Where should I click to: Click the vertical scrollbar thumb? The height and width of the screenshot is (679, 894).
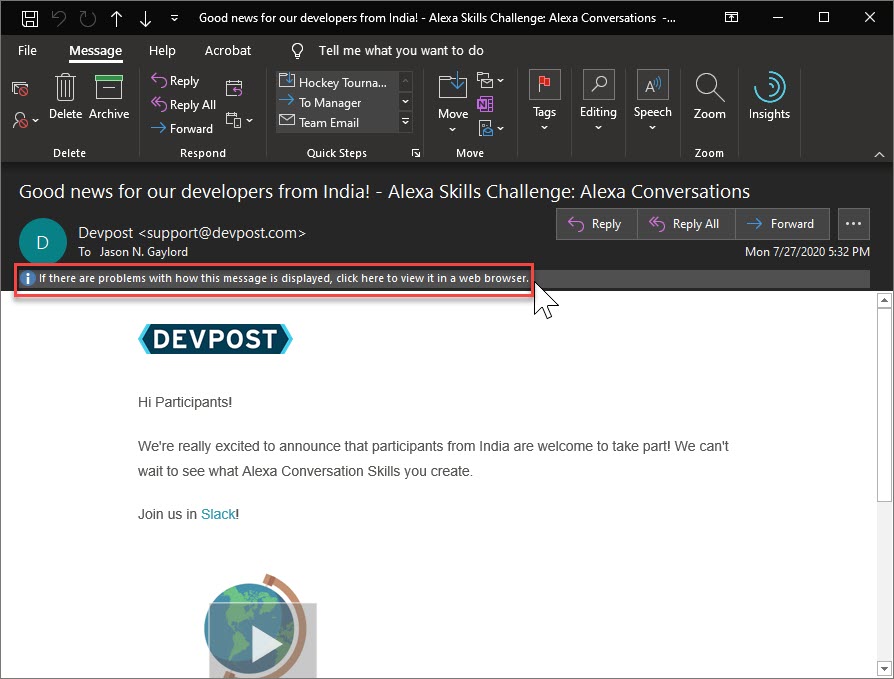click(884, 405)
